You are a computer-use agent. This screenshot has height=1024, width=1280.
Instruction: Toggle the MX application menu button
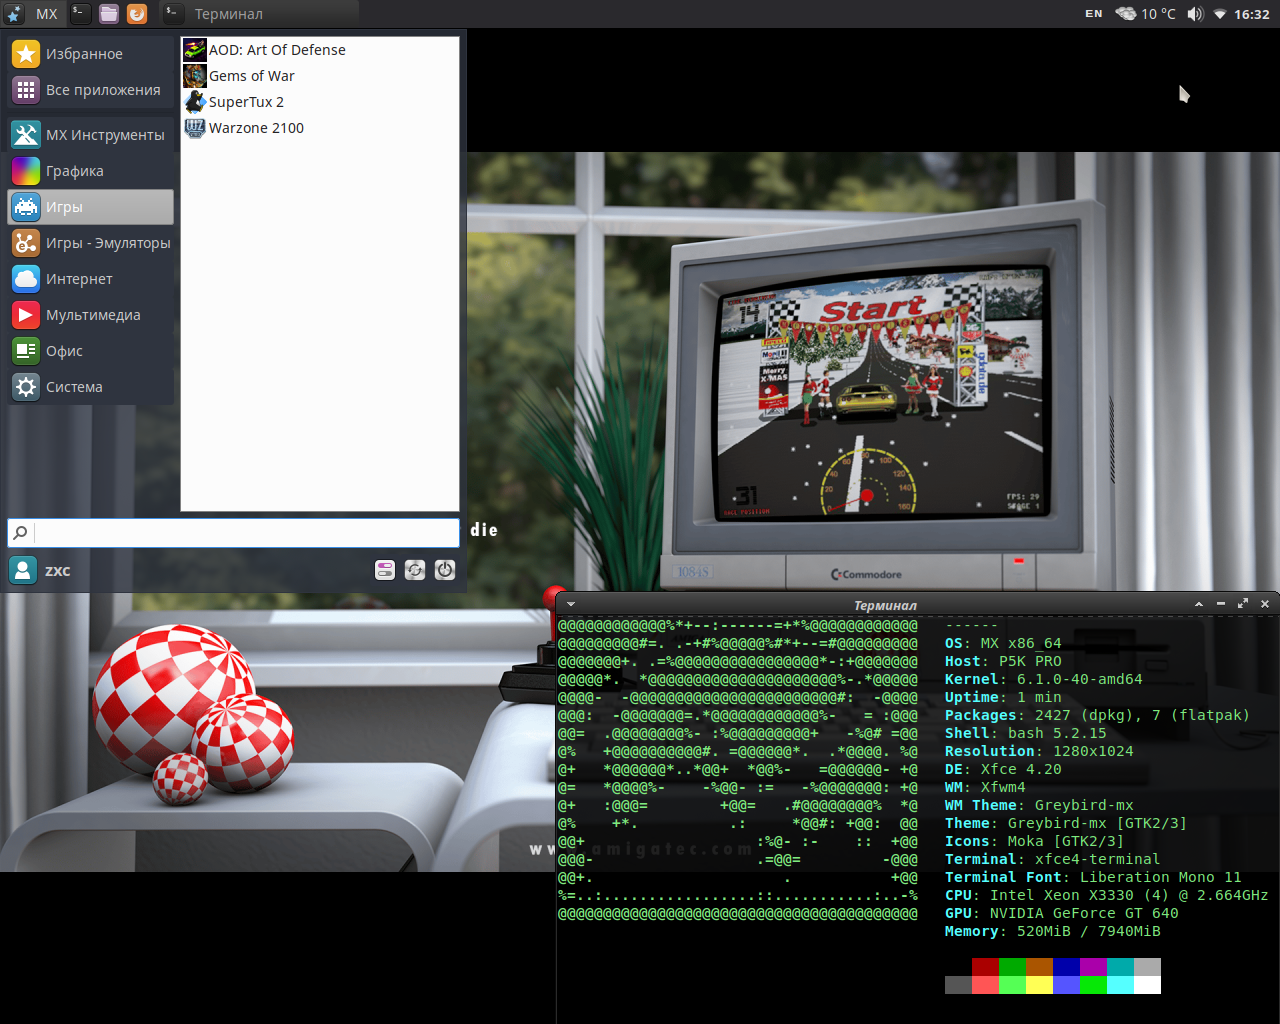(33, 14)
